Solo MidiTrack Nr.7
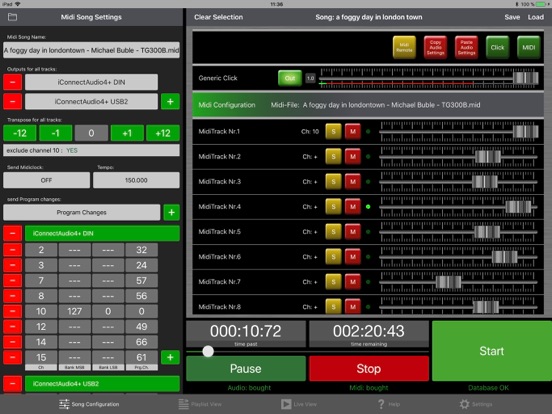The height and width of the screenshot is (414, 552). pyautogui.click(x=333, y=282)
